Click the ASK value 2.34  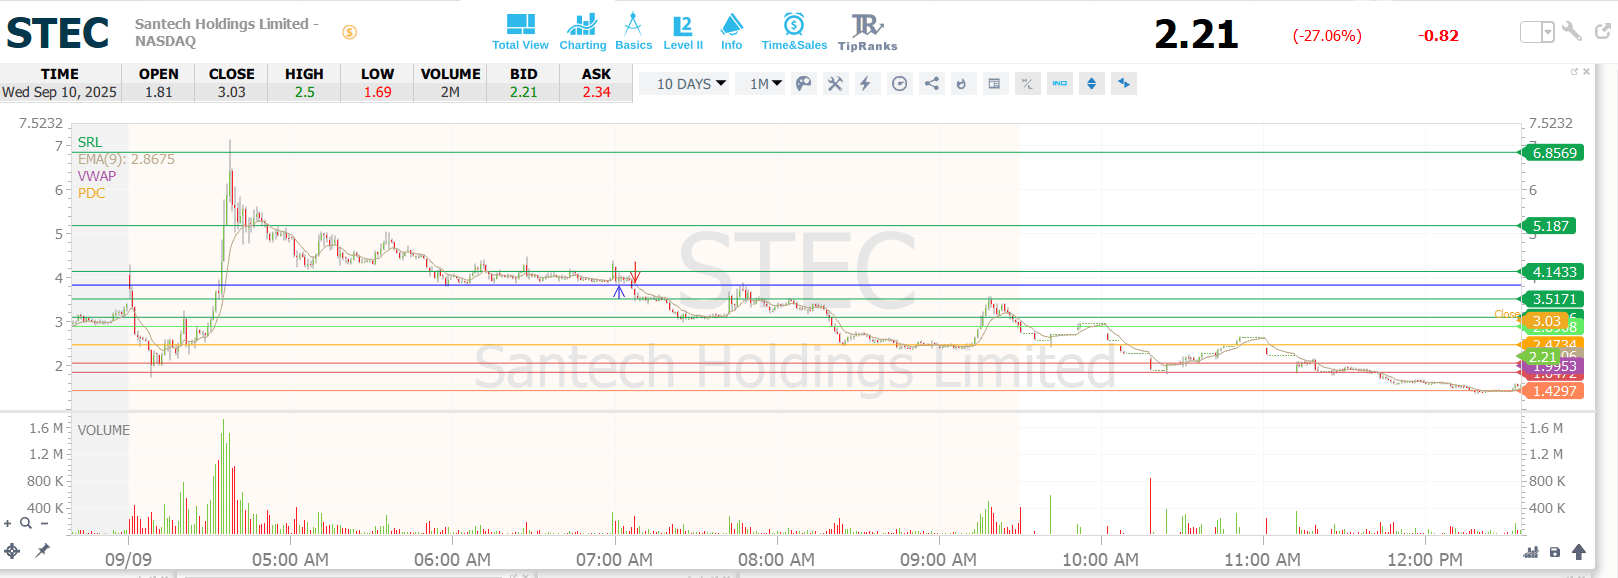click(596, 92)
